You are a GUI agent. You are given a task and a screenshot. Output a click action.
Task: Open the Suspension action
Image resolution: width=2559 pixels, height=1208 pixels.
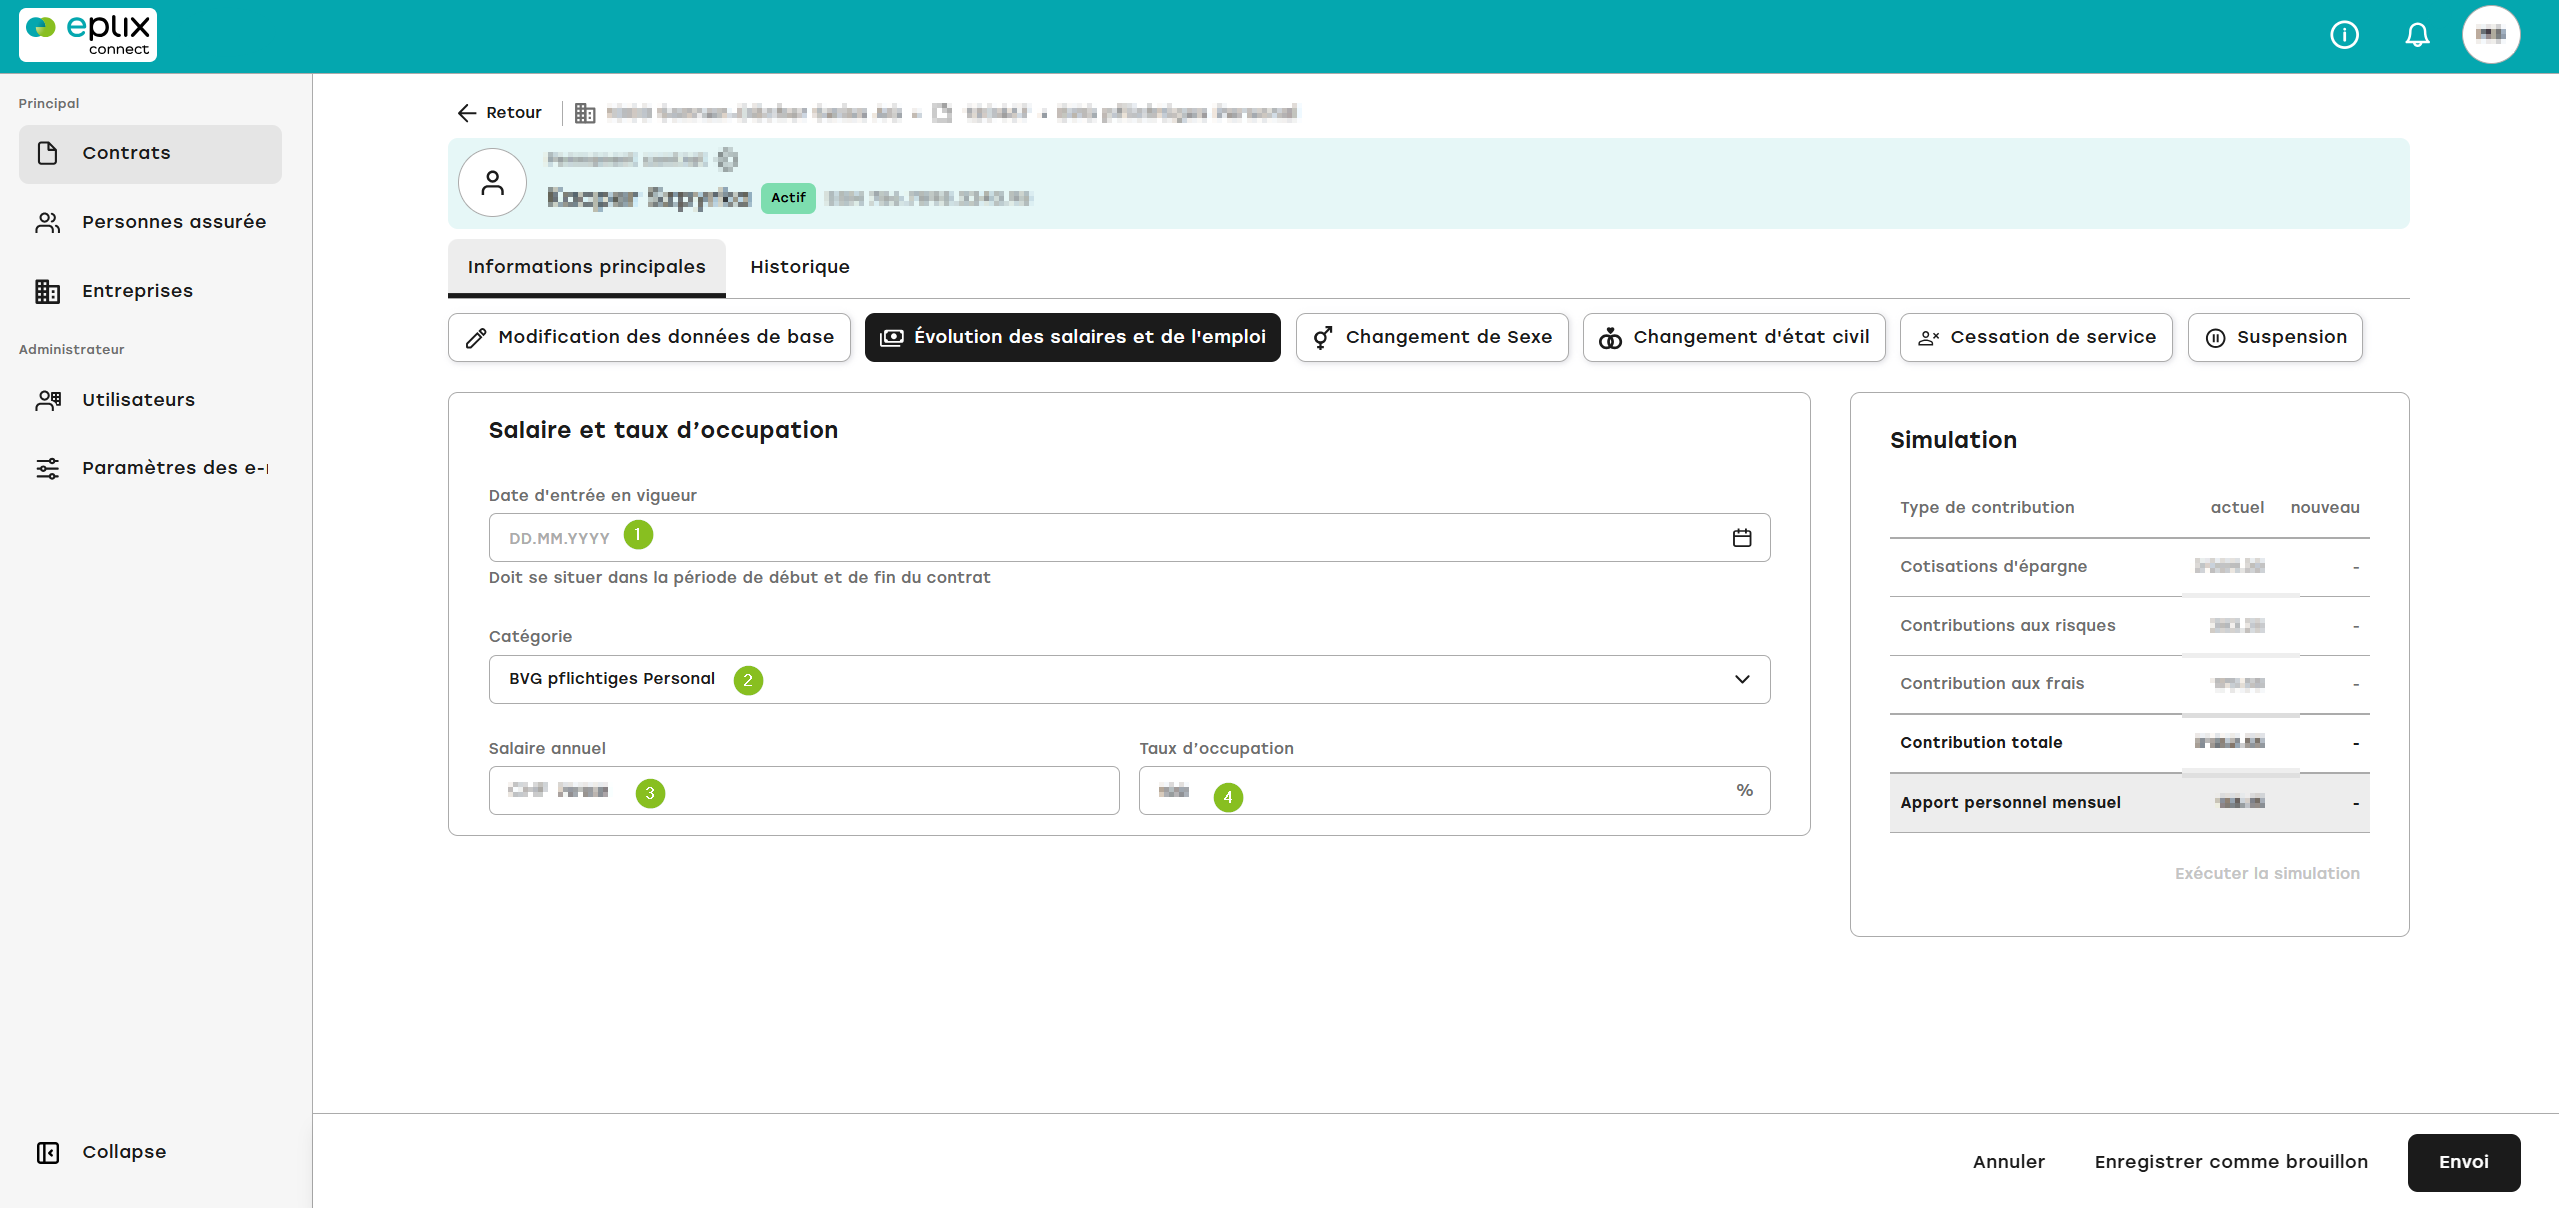[x=2275, y=338]
